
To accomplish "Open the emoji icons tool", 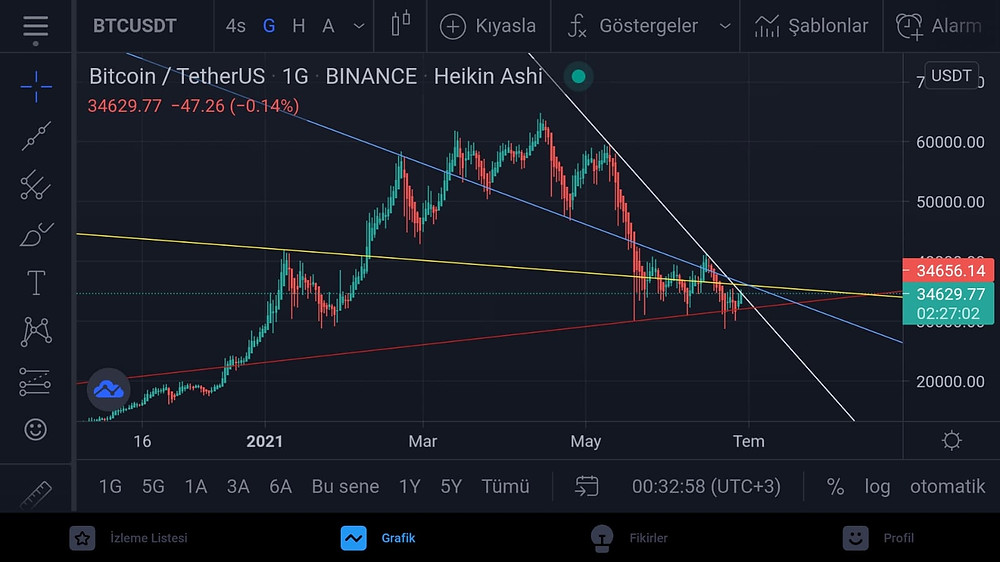I will click(x=36, y=429).
